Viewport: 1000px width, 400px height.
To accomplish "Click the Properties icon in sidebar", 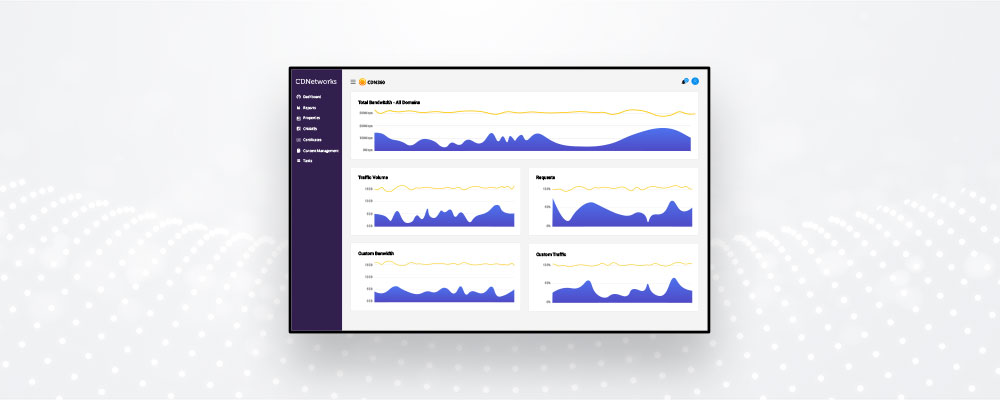I will [x=298, y=118].
